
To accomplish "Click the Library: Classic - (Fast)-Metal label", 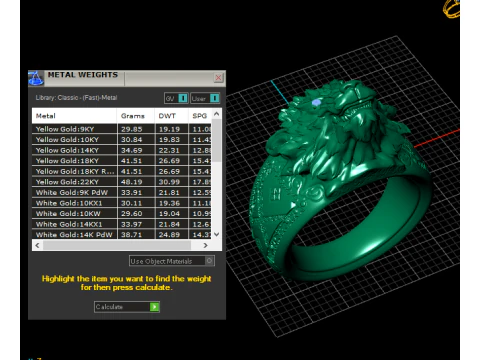I will click(76, 98).
